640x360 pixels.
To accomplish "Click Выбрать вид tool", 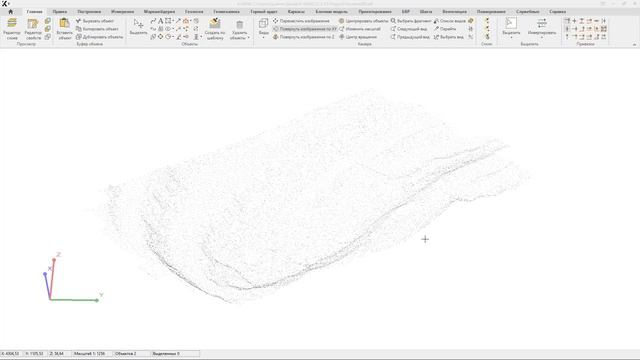I will (x=449, y=37).
